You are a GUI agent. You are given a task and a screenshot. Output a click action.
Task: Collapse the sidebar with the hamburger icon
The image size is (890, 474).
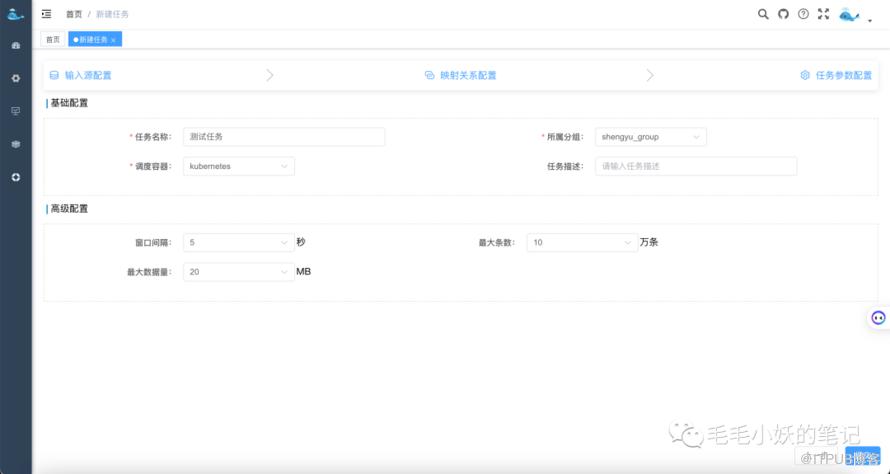click(46, 14)
